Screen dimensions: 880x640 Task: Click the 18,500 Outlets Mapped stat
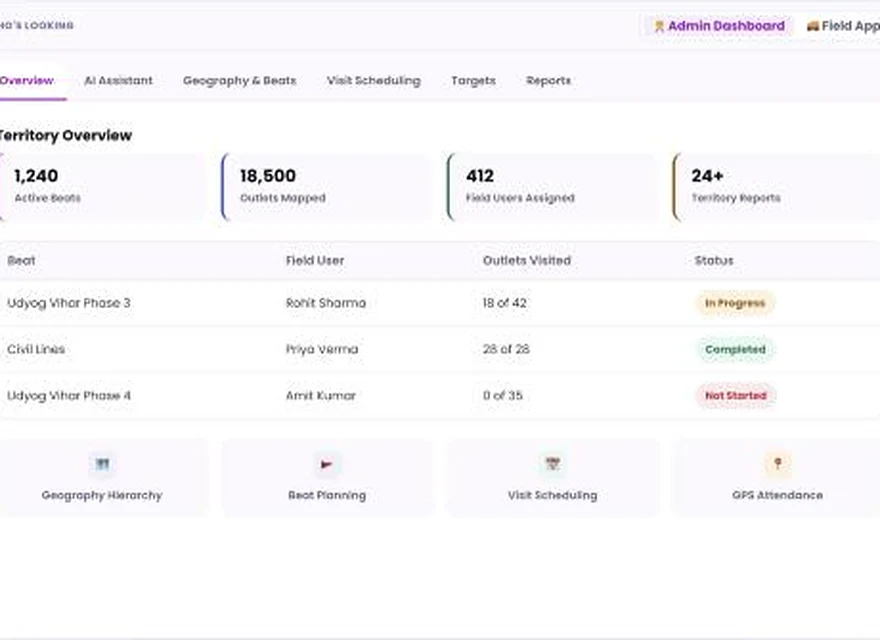[x=327, y=186]
